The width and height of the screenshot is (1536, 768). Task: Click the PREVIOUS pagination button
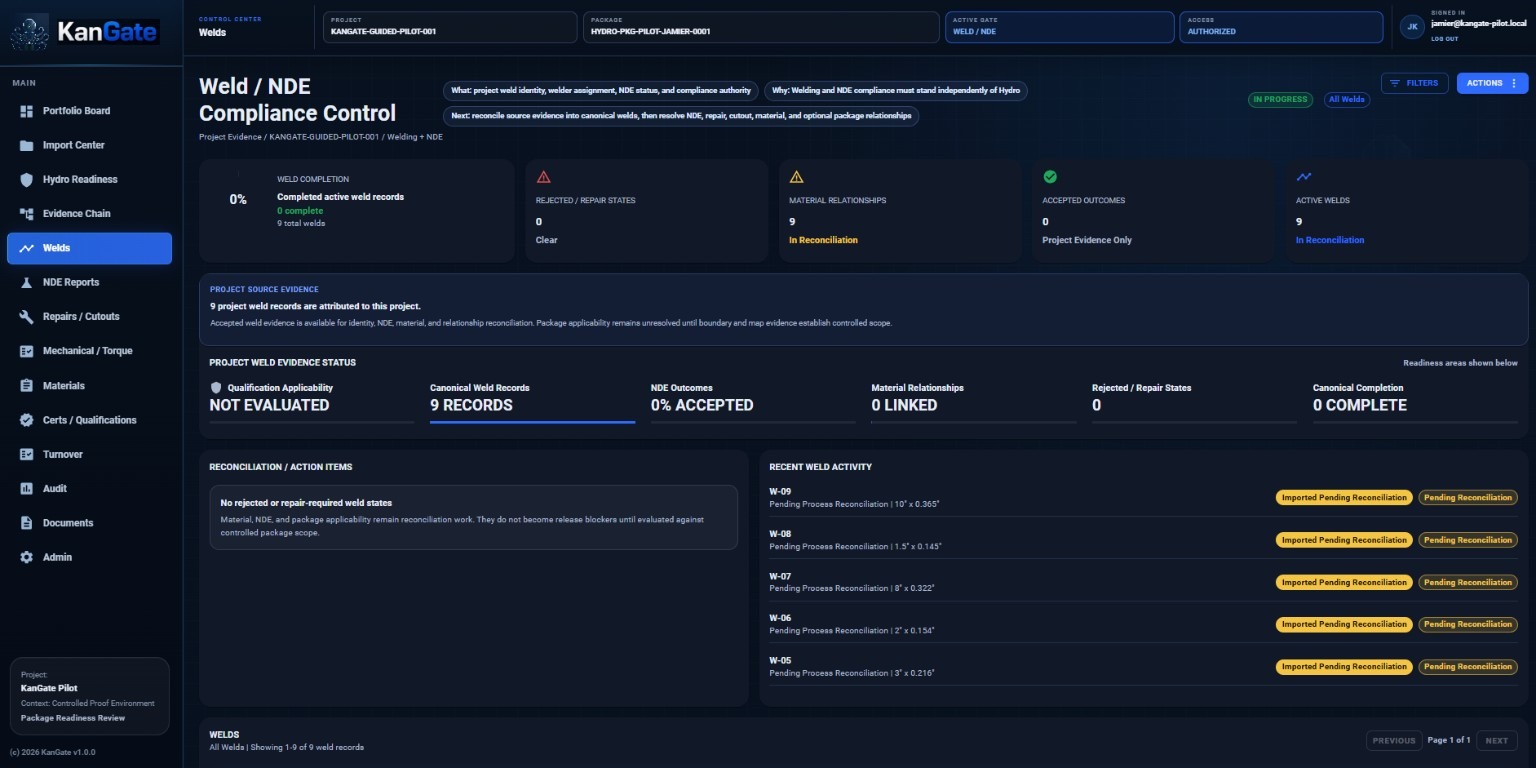click(1394, 741)
